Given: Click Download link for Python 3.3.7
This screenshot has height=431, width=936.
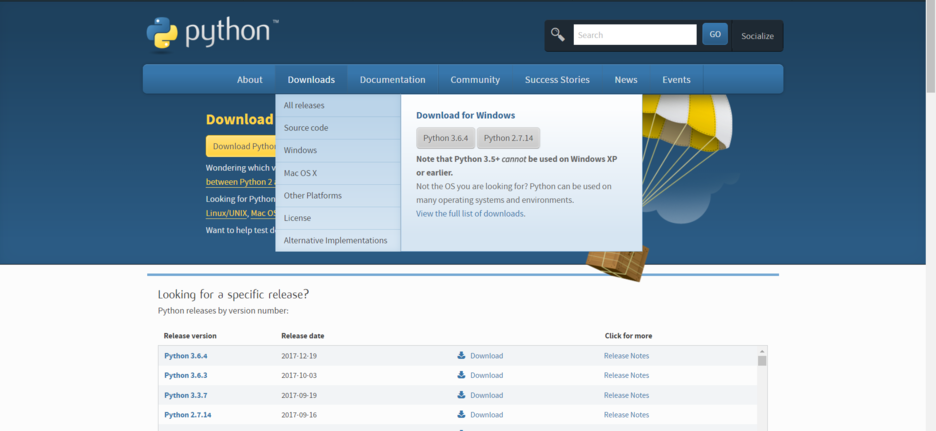Looking at the screenshot, I should point(487,395).
